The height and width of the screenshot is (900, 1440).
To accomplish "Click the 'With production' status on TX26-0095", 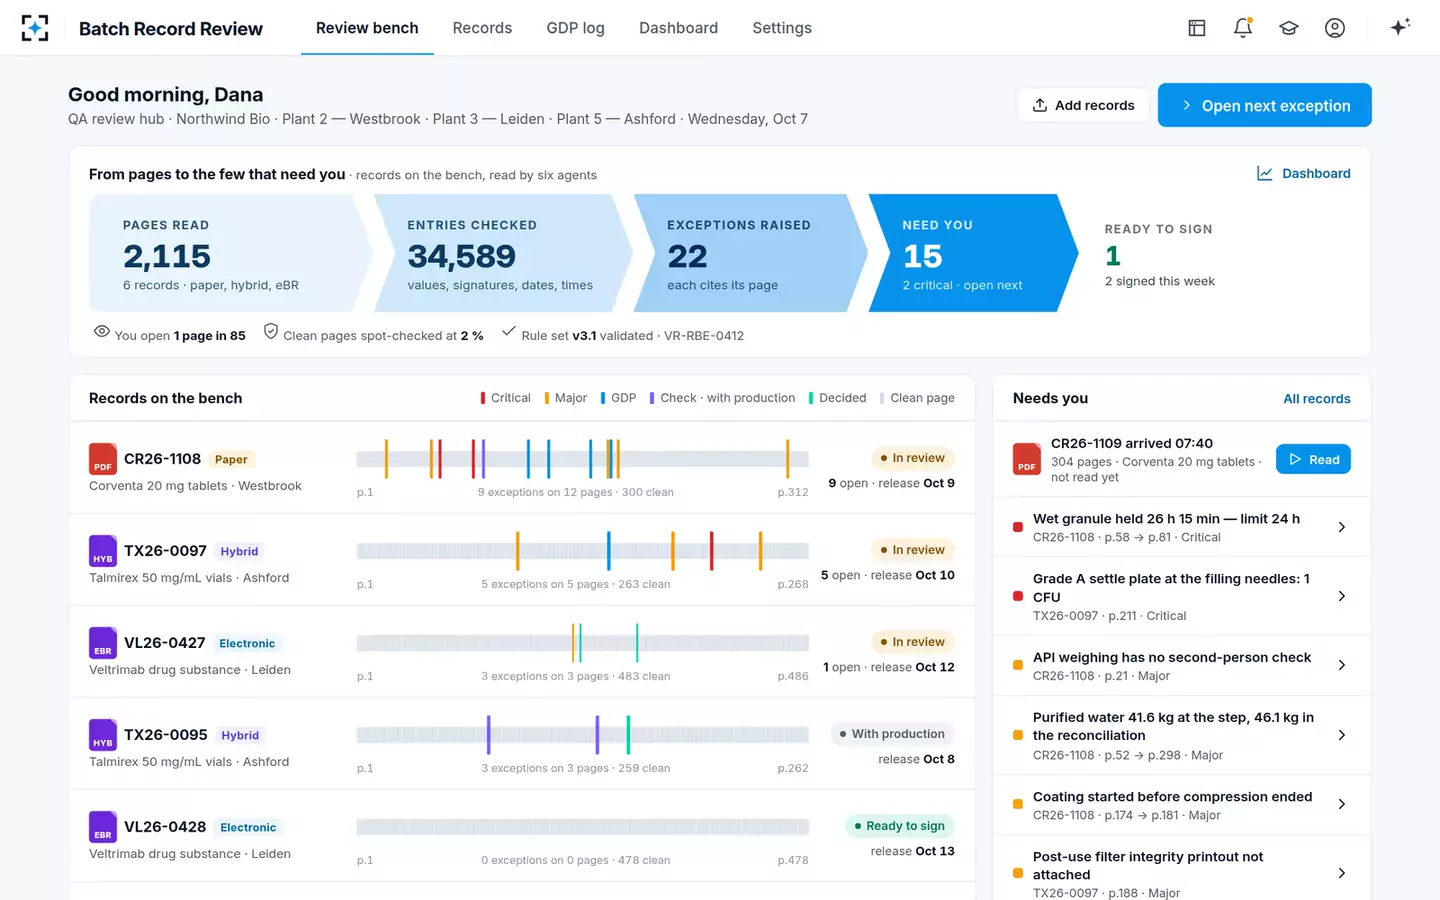I will click(x=892, y=734).
